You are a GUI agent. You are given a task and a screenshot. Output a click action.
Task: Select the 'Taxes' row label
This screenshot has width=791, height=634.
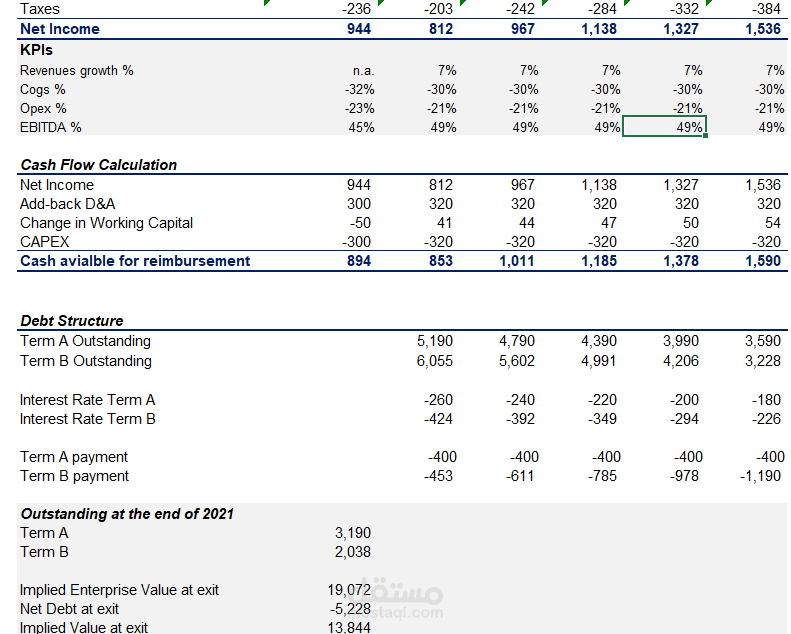pos(40,9)
